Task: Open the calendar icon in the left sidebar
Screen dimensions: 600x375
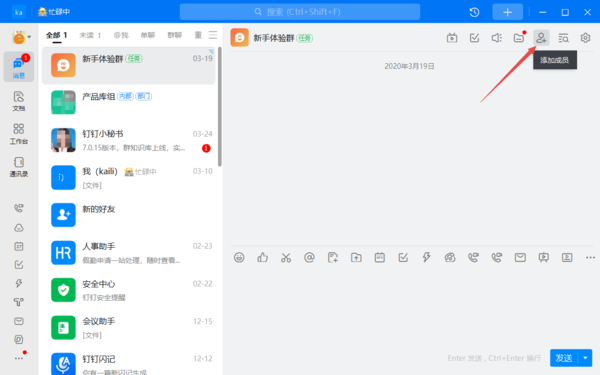Action: tap(19, 246)
